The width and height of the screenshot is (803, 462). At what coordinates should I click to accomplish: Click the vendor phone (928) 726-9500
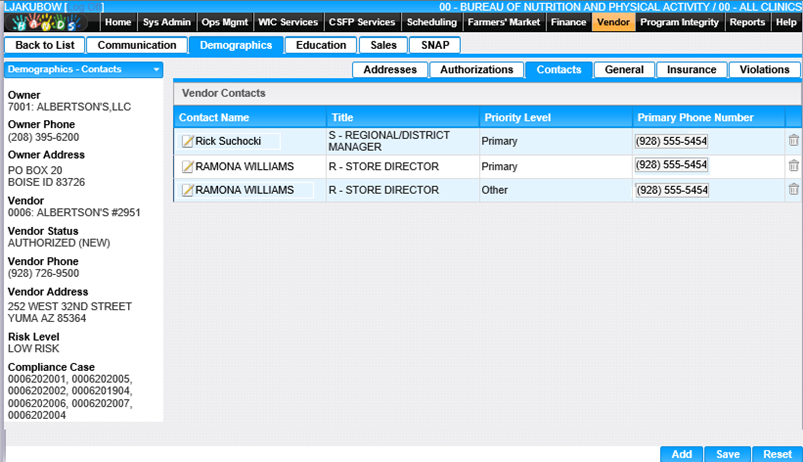(44, 274)
